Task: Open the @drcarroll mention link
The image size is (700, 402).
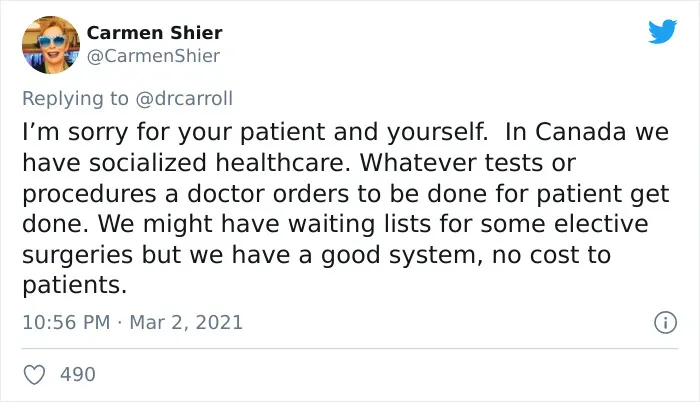Action: tap(184, 98)
